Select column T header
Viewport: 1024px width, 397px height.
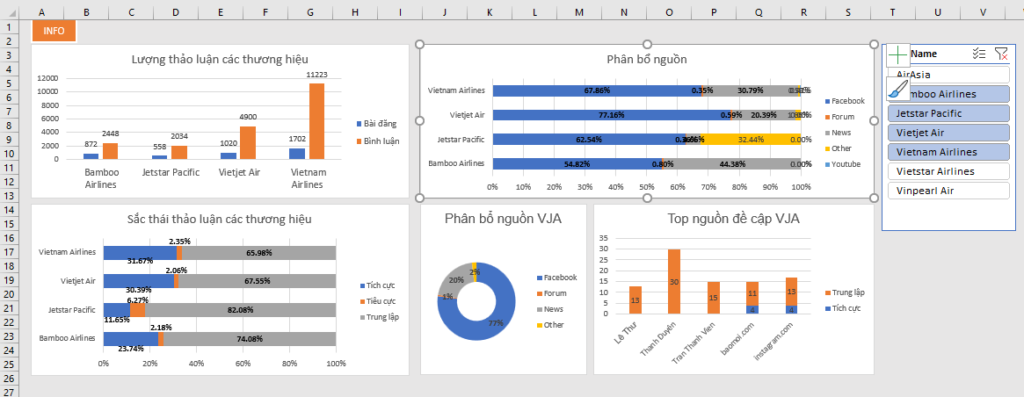pos(893,12)
